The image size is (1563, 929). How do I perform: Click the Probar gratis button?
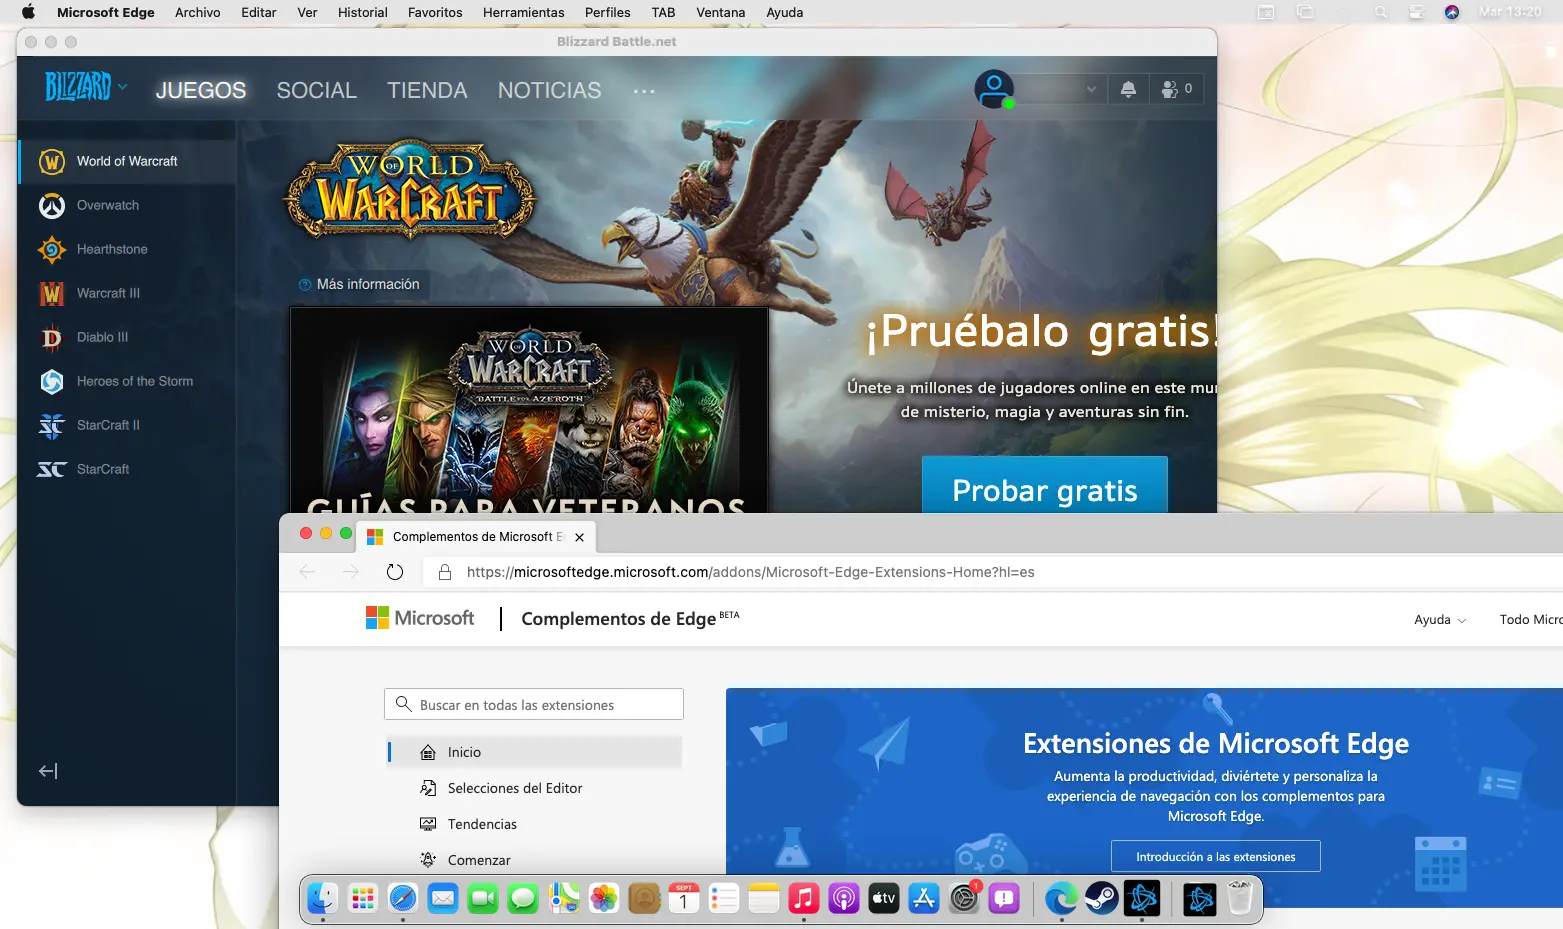pos(1045,485)
